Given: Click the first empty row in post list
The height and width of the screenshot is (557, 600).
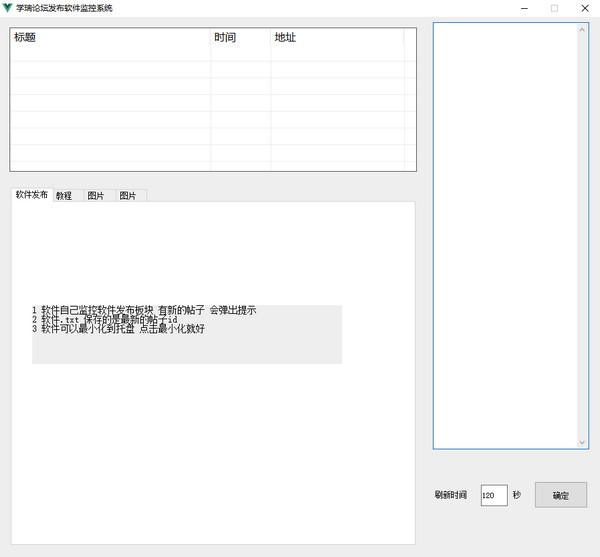Looking at the screenshot, I should pos(110,54).
